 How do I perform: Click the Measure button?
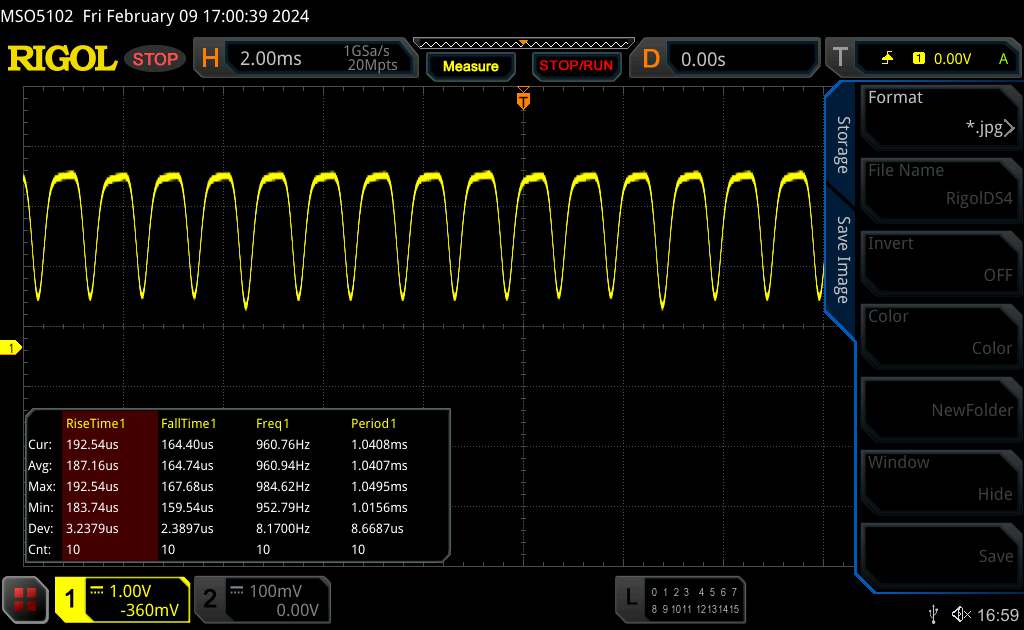coord(470,66)
